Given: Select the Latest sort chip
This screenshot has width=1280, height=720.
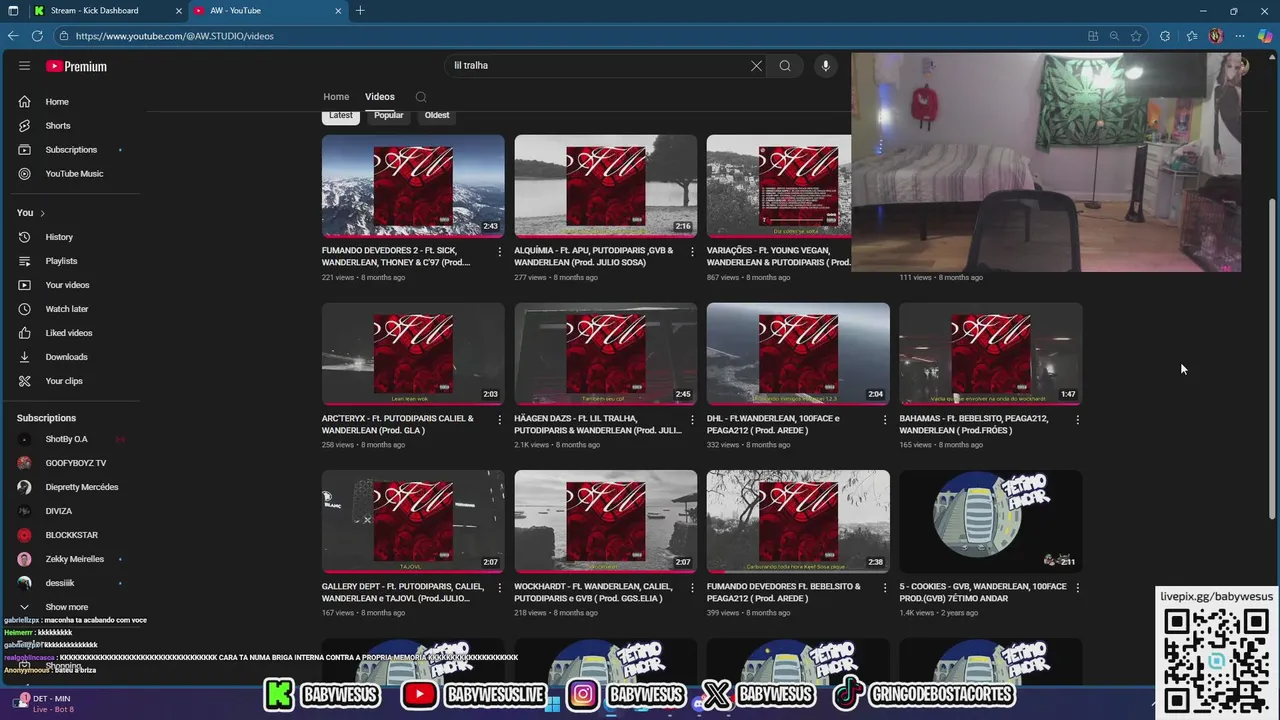Looking at the screenshot, I should 341,115.
